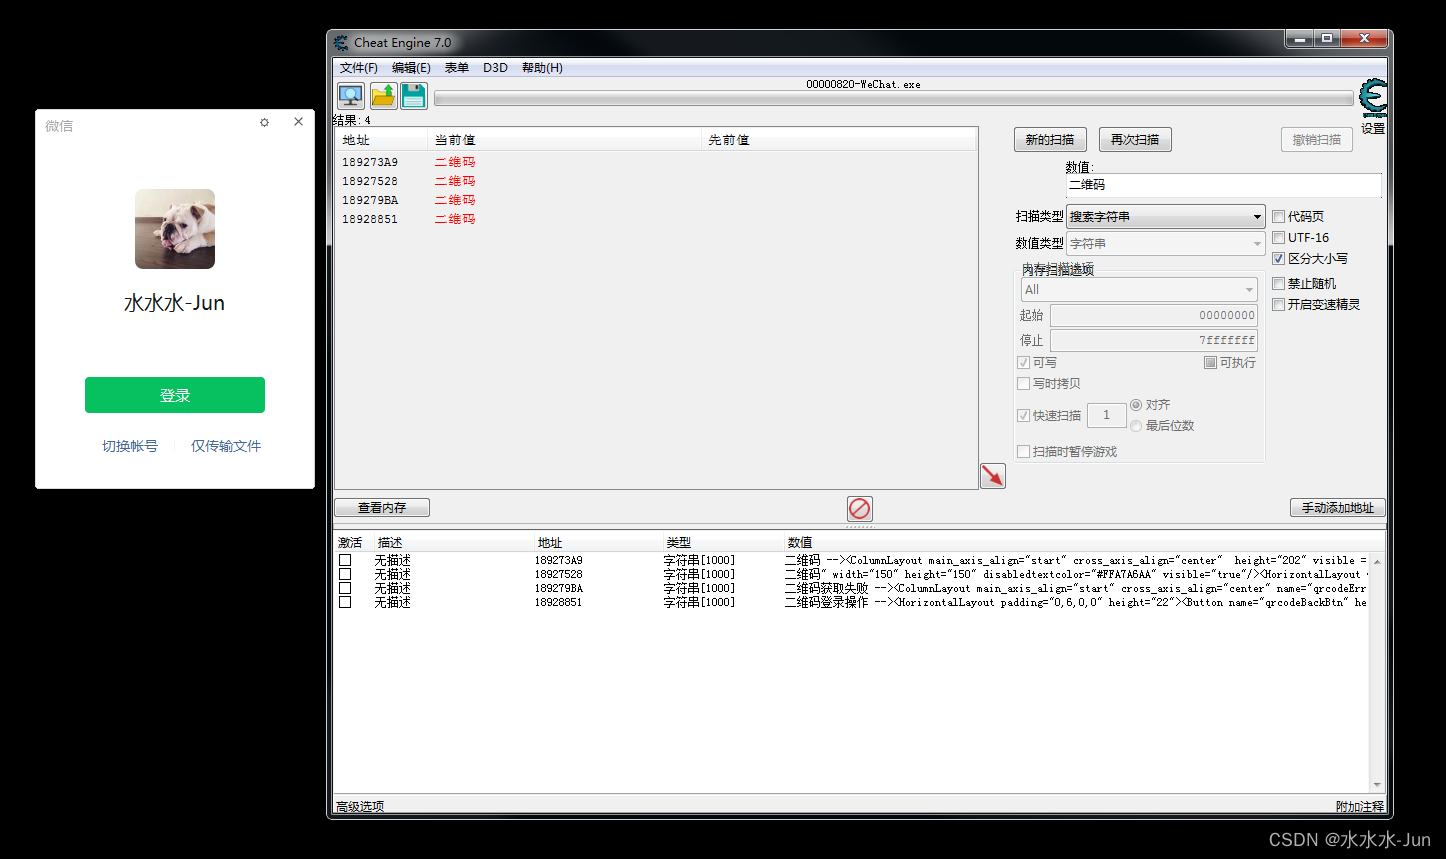Click green 登录 login button in WeChat

(x=175, y=395)
